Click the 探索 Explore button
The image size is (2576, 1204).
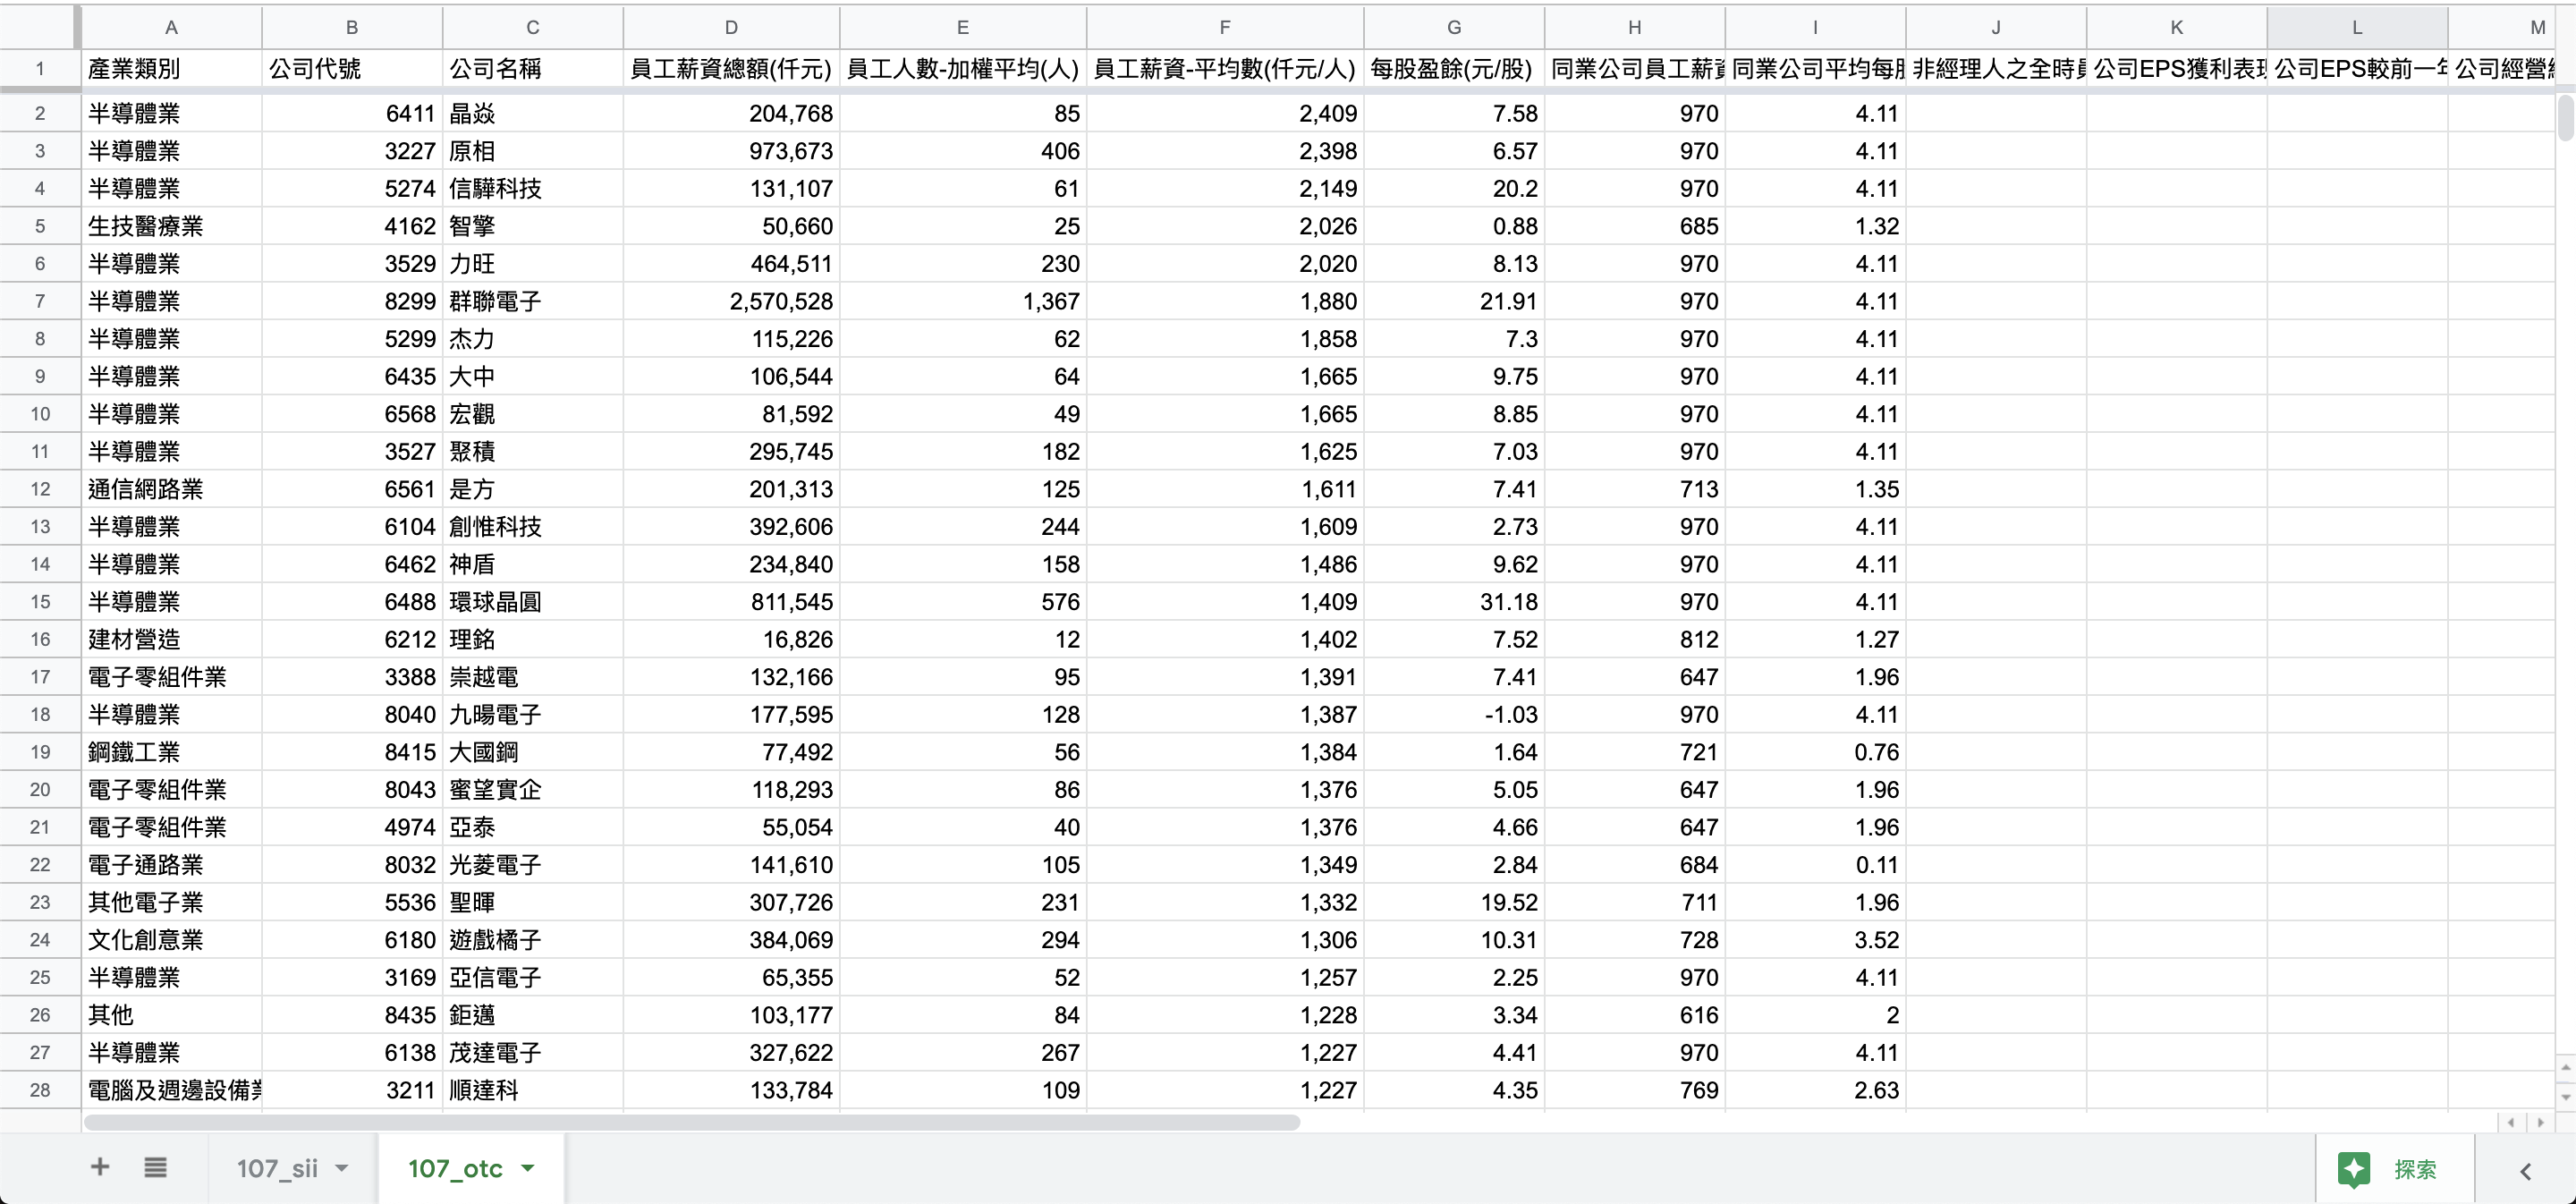pyautogui.click(x=2395, y=1169)
